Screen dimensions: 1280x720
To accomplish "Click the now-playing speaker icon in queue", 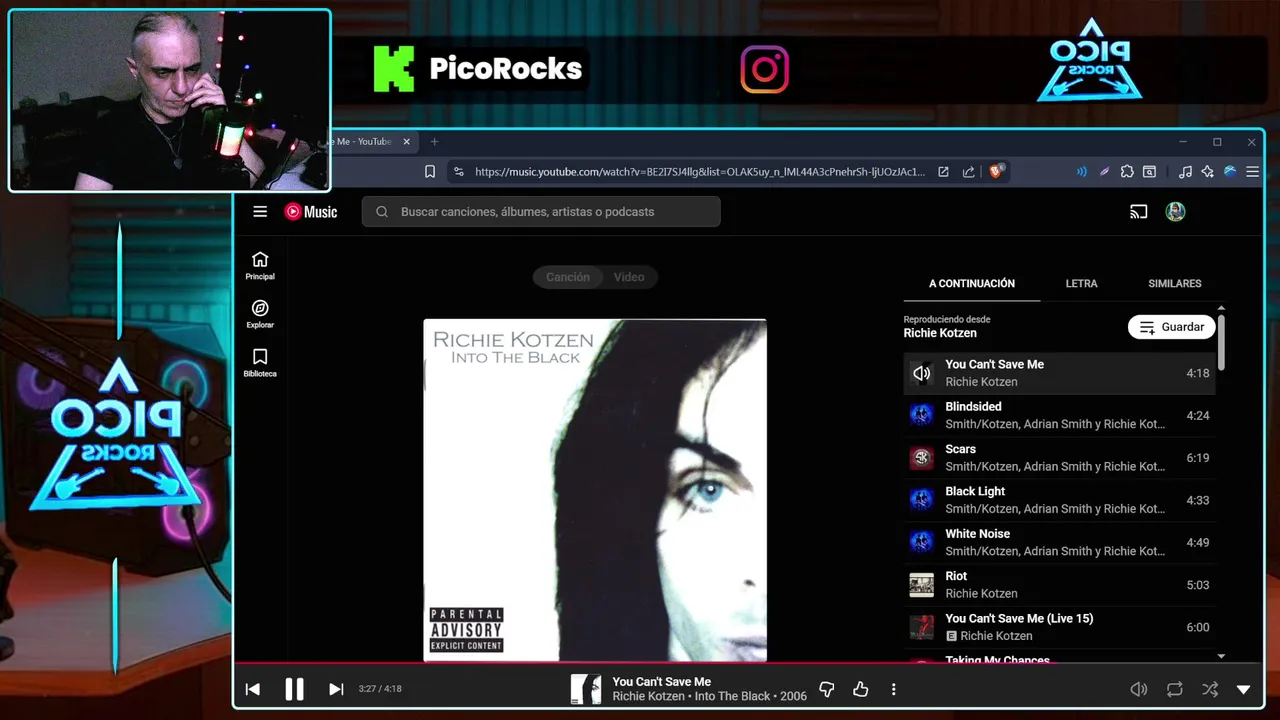I will coord(921,373).
